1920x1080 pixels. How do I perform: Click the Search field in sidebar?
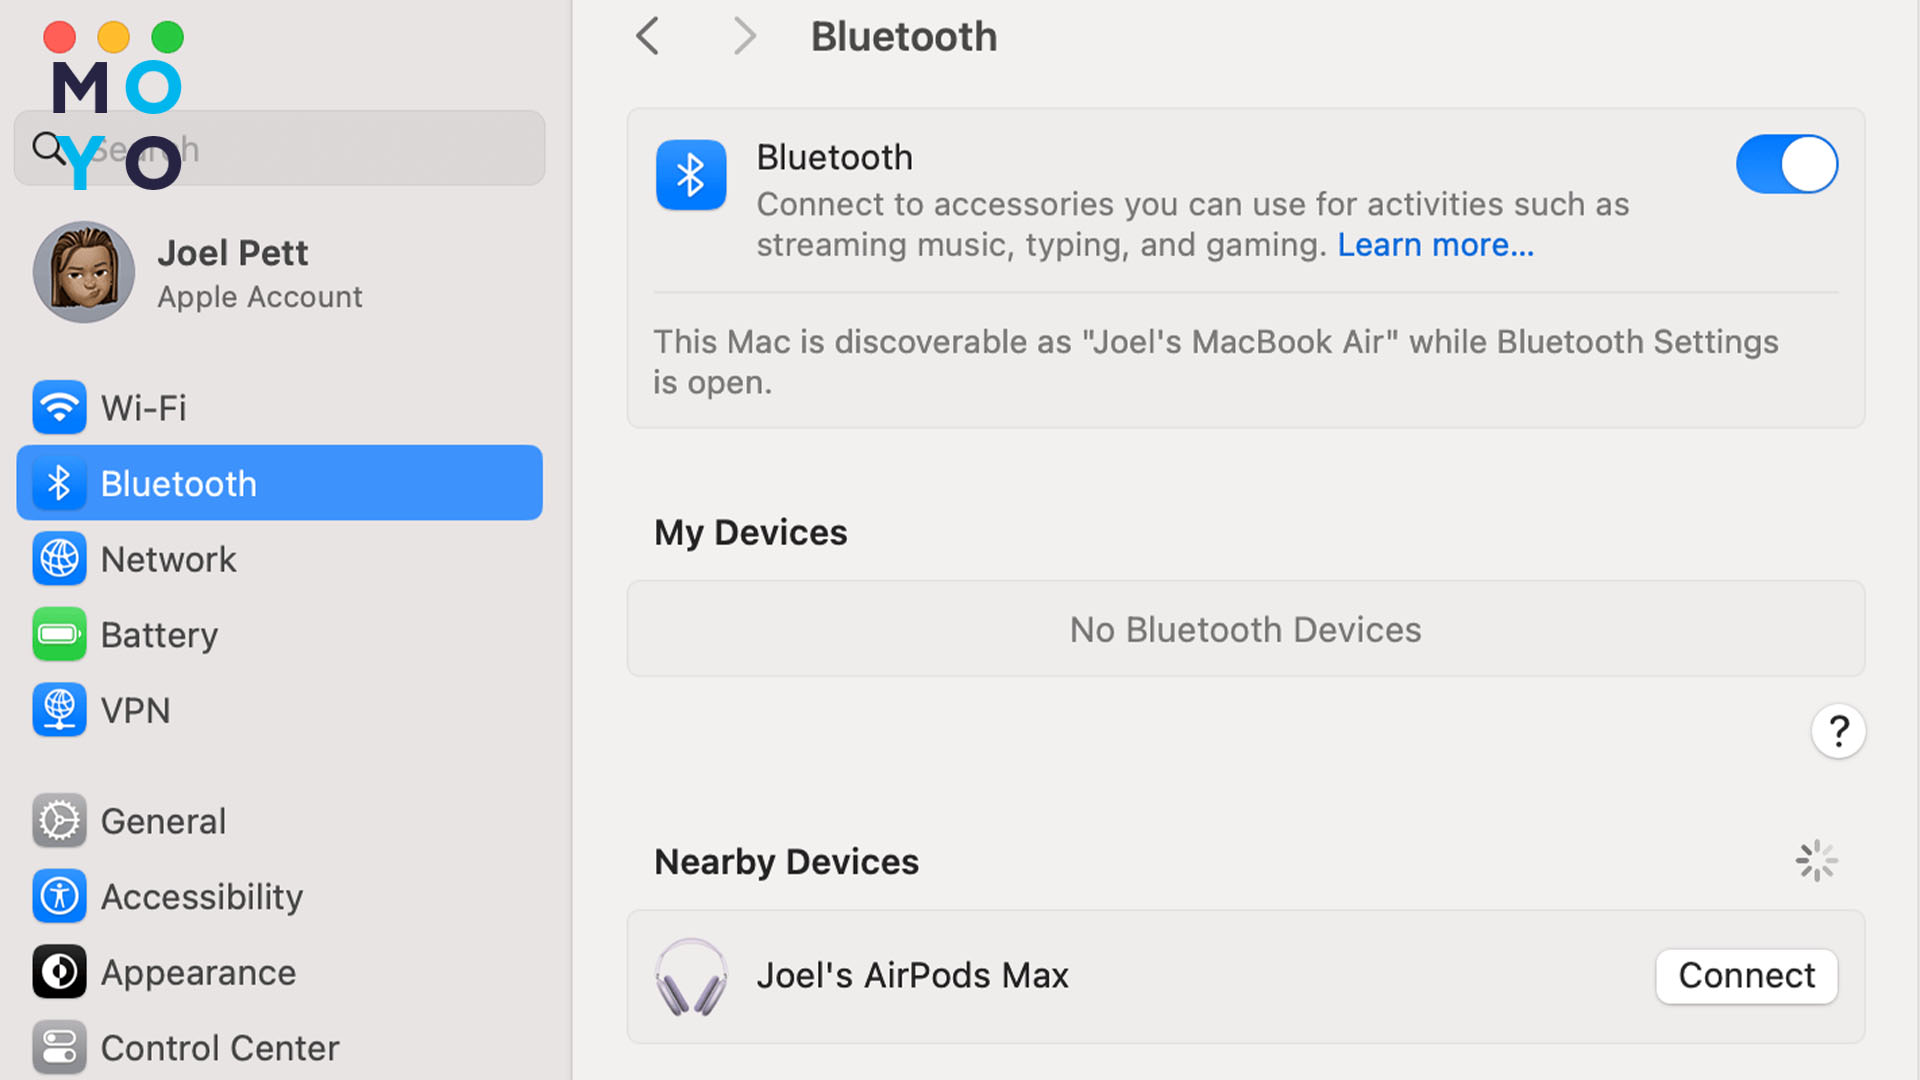(x=280, y=148)
